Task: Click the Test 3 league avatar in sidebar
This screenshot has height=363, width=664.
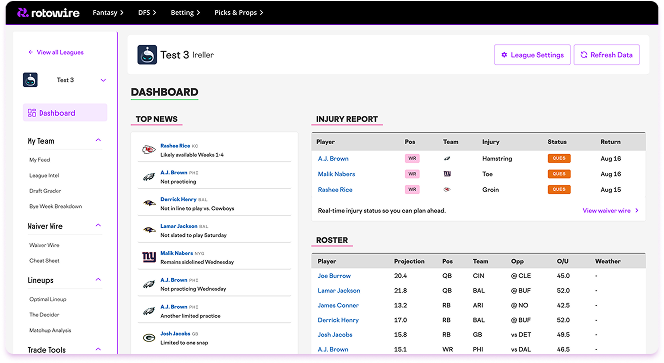Action: 30,80
